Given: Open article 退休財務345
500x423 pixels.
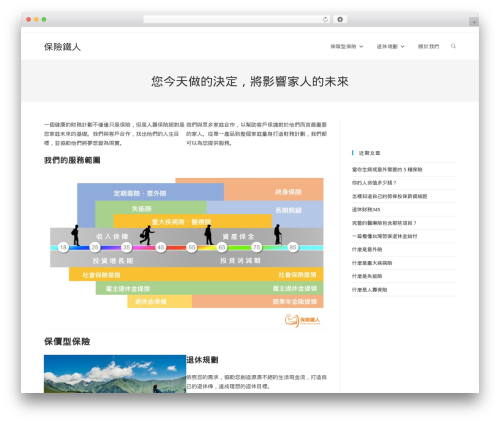Looking at the screenshot, I should coord(366,210).
